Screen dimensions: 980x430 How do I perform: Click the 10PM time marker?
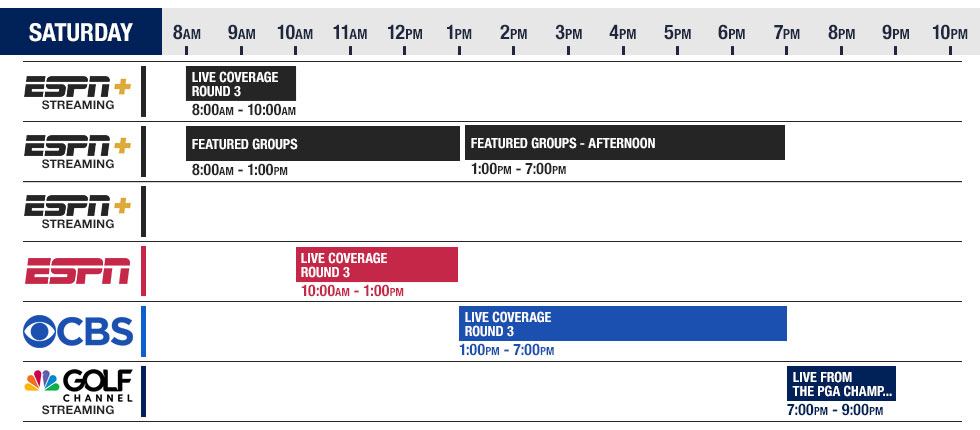(950, 33)
